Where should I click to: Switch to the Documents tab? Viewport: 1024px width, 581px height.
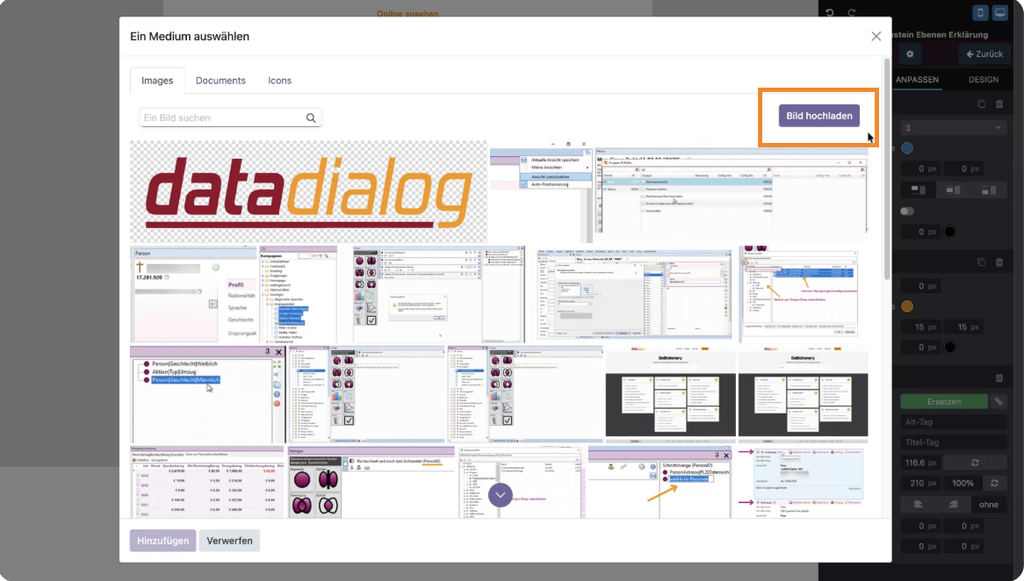pyautogui.click(x=221, y=80)
